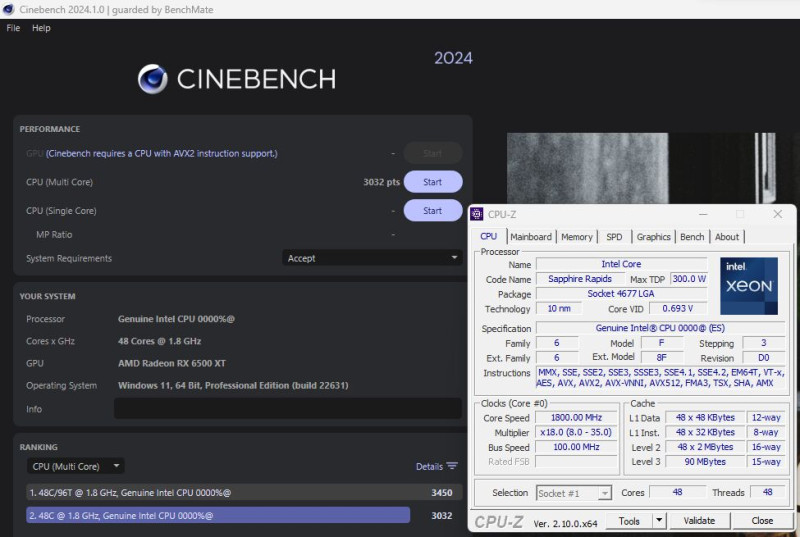Switch to Graphics tab in CPU-Z

653,237
